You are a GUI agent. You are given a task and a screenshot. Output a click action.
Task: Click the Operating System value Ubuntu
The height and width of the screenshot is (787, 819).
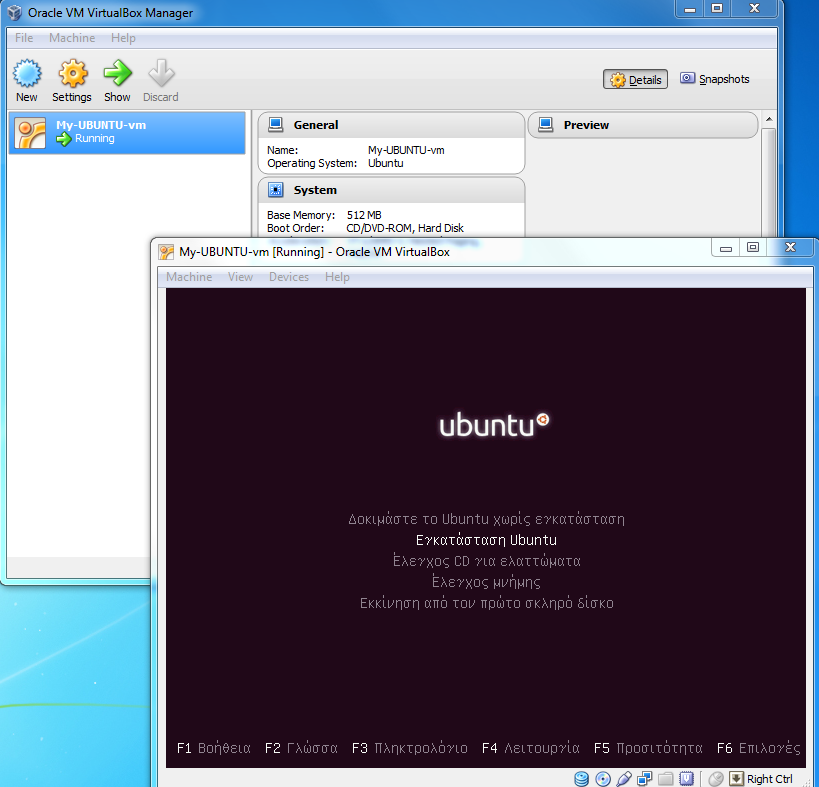(x=385, y=163)
